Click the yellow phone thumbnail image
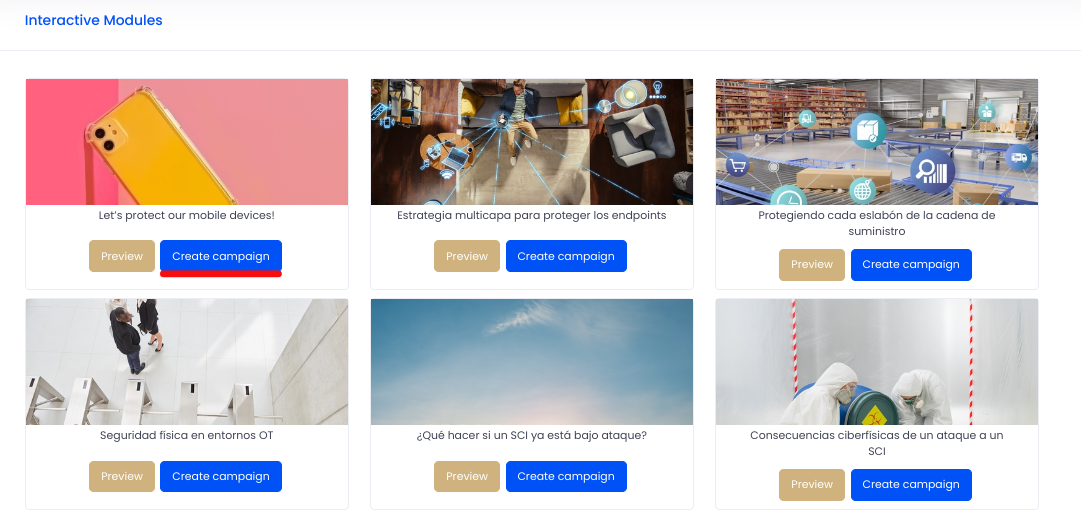Screen dimensions: 1081x510 click(187, 142)
